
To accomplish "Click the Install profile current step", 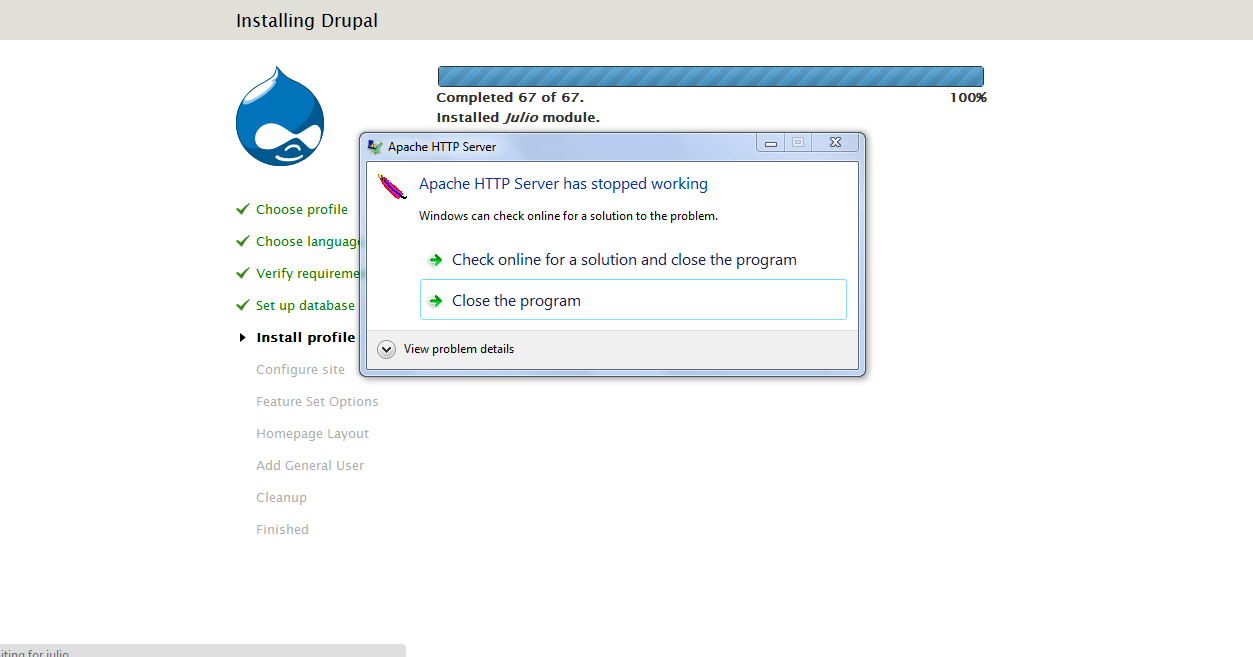I will point(305,337).
